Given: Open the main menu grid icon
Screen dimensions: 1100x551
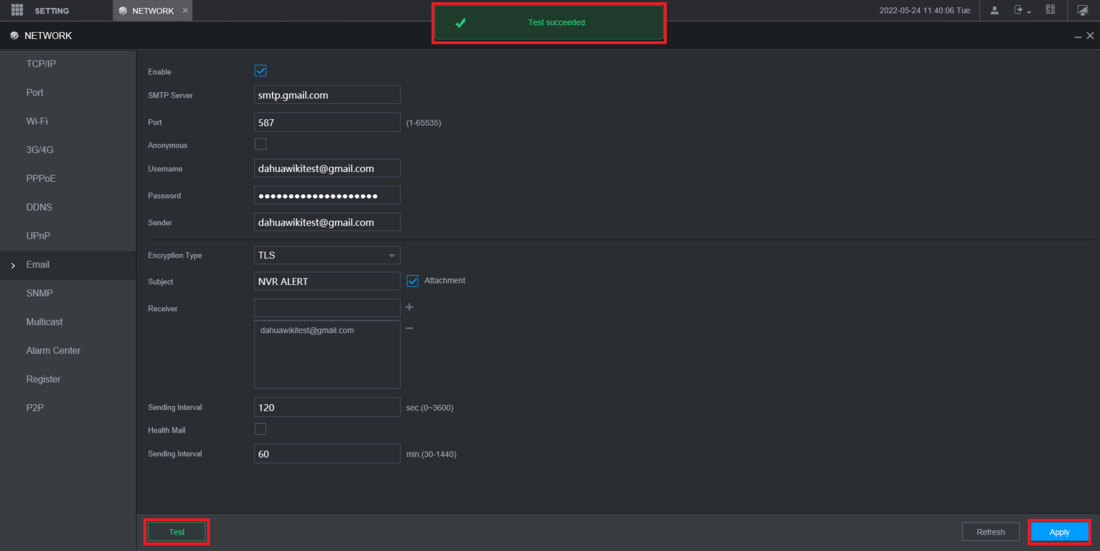Looking at the screenshot, I should 17,10.
